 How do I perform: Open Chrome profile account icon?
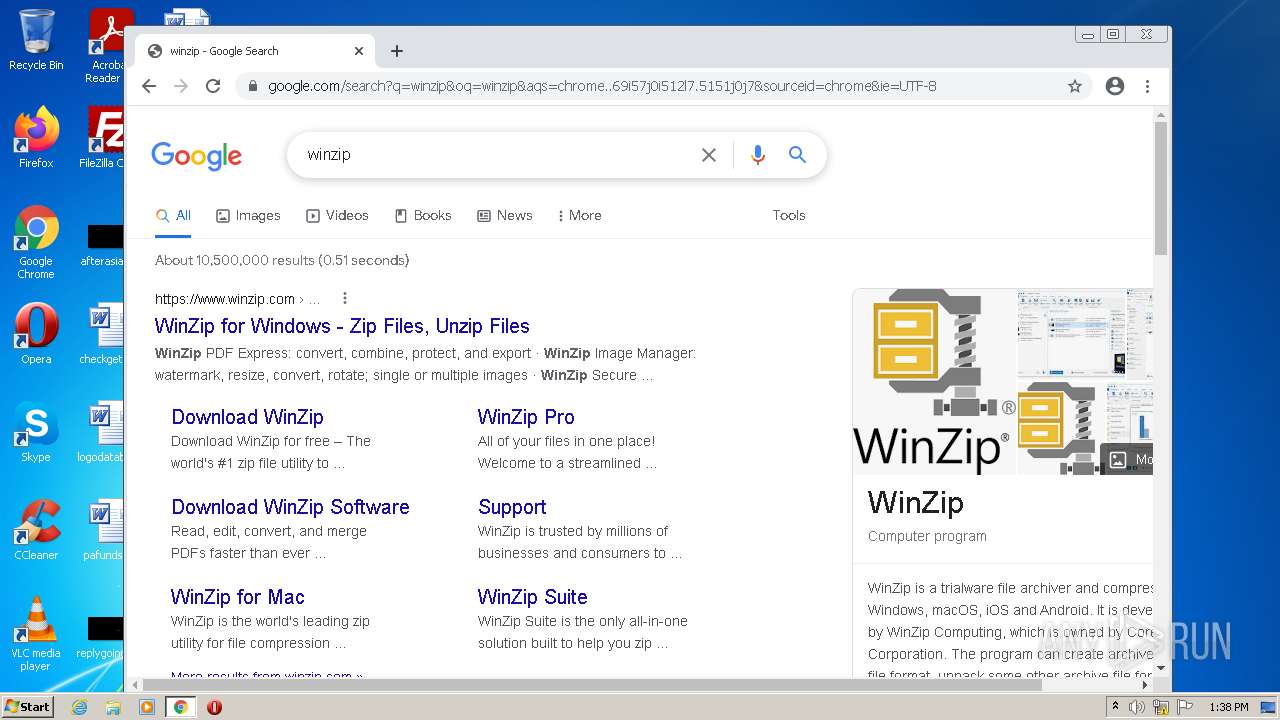coord(1115,86)
